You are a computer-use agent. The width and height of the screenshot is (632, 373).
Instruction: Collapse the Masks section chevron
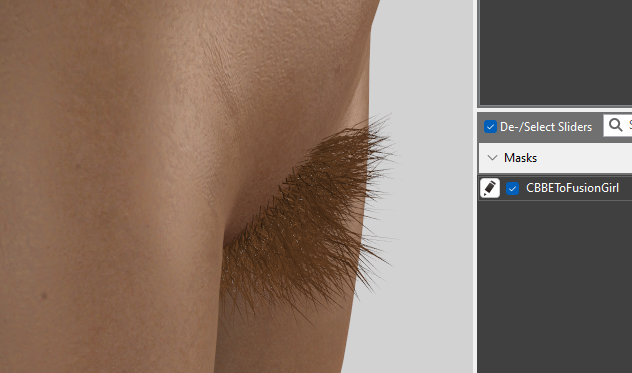(x=492, y=158)
